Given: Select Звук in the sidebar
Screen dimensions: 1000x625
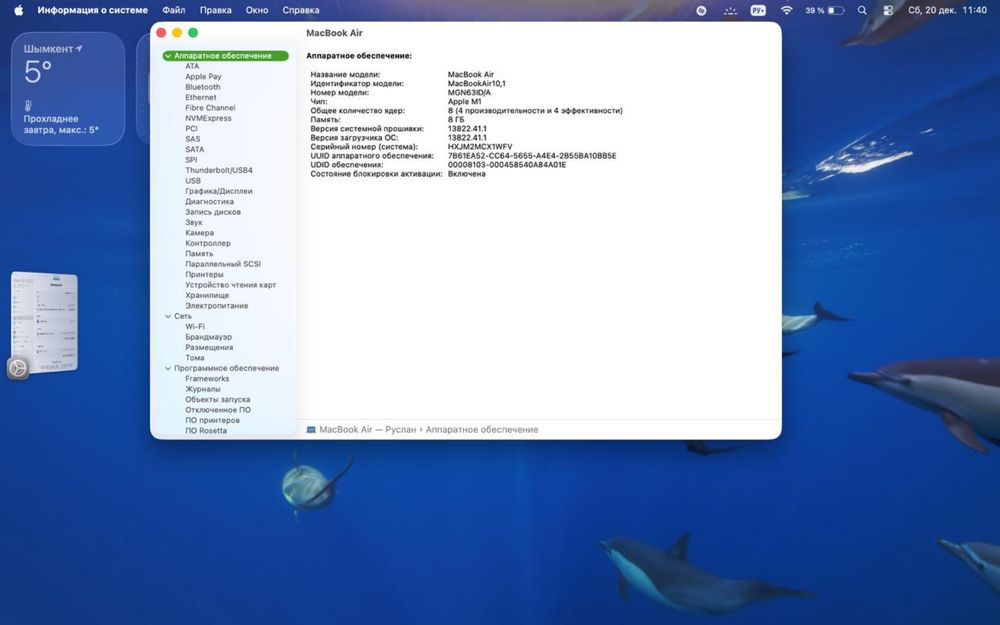Looking at the screenshot, I should (194, 223).
